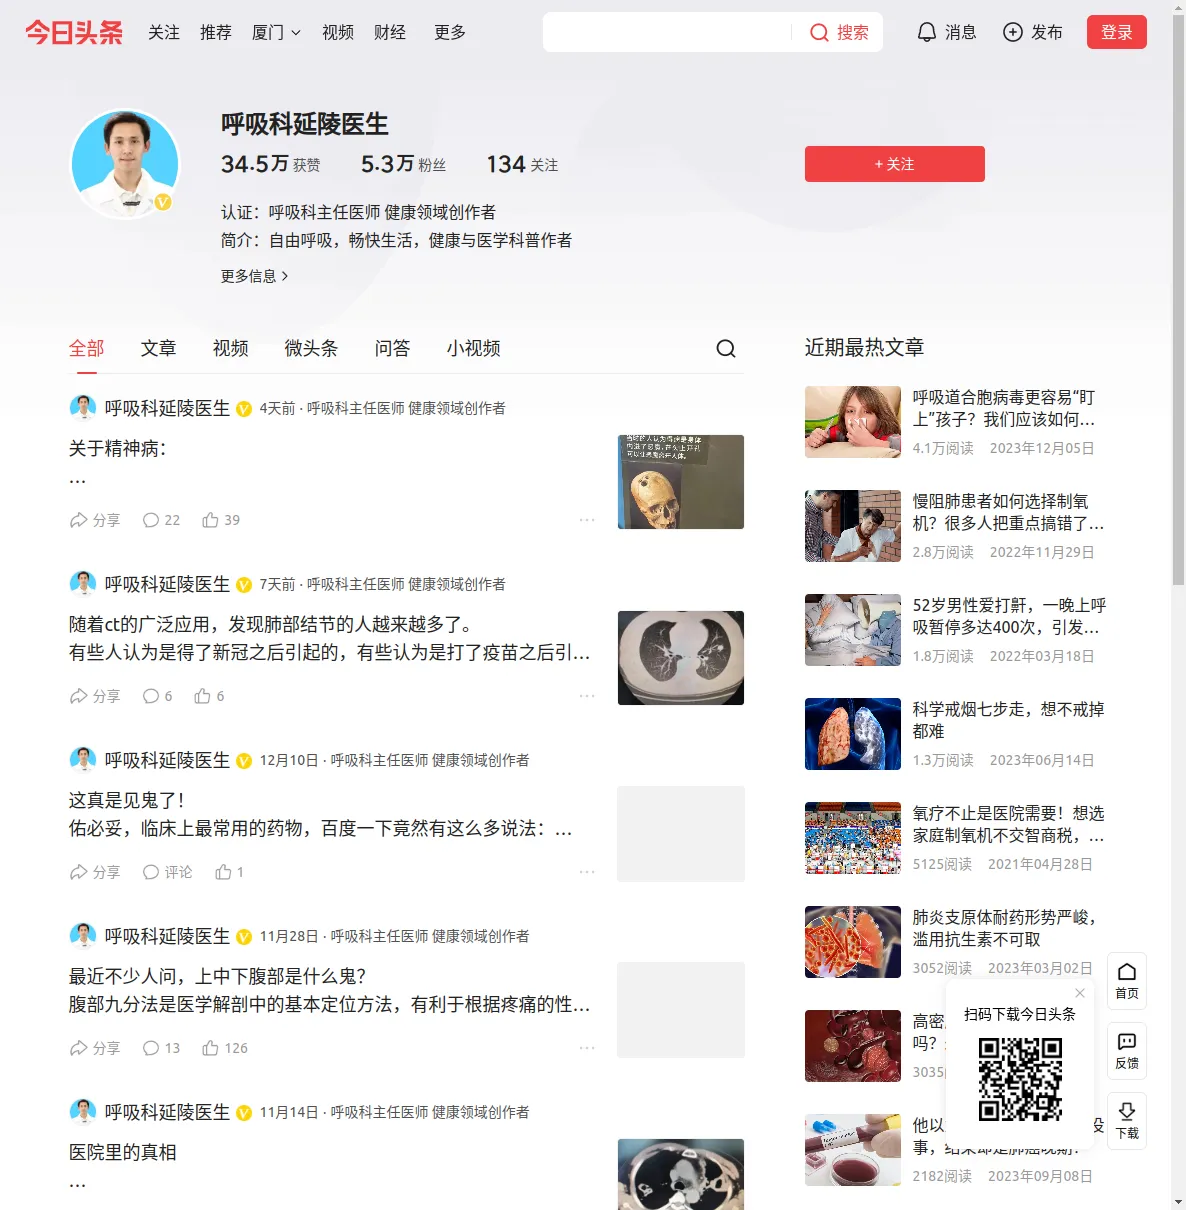This screenshot has width=1186, height=1210.
Task: Click the 5.3万 粉丝 stat
Action: (x=404, y=164)
